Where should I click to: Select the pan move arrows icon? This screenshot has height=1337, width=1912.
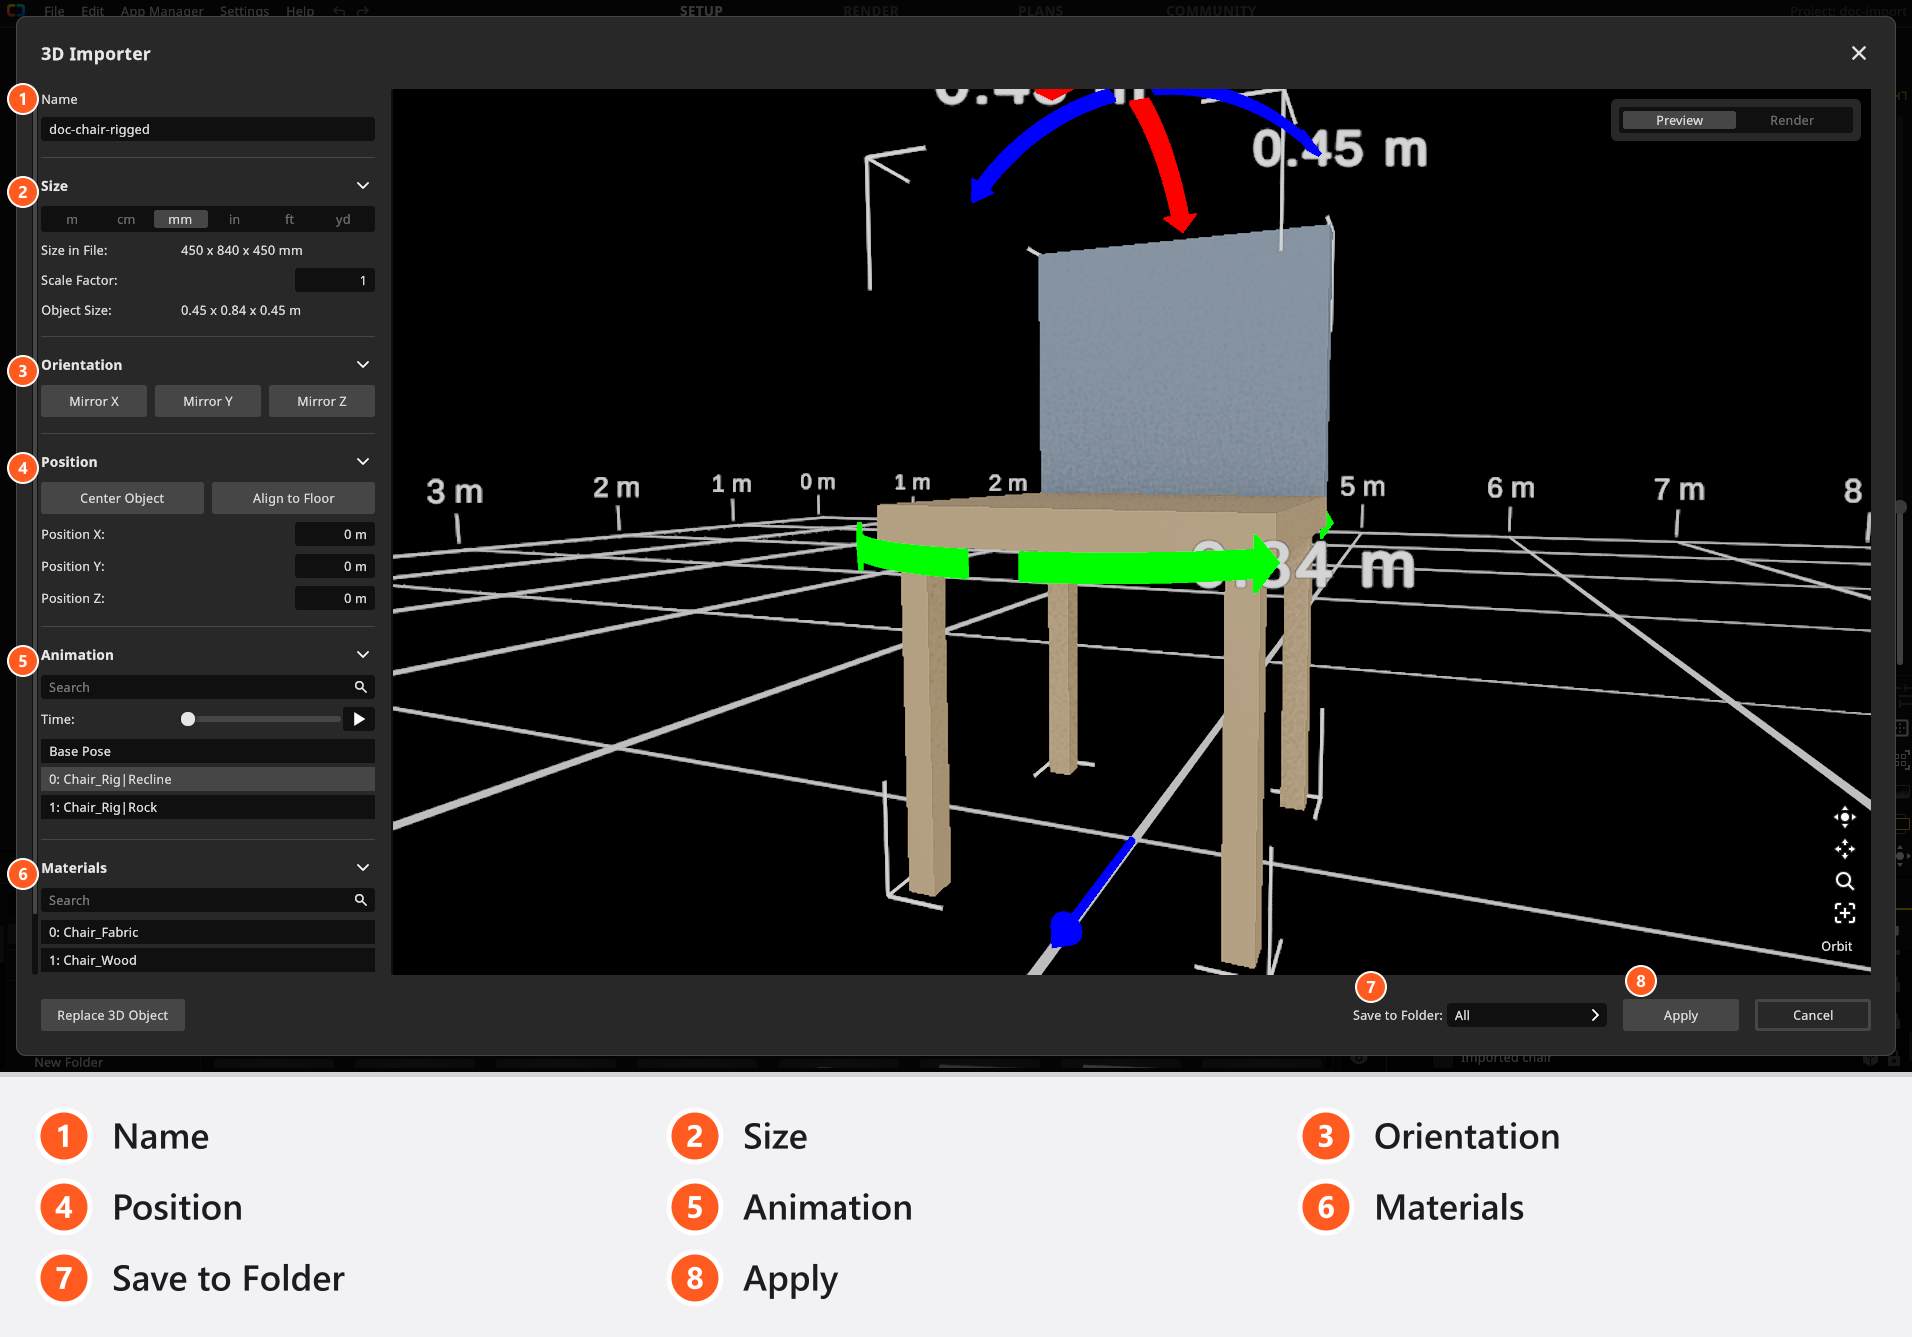point(1844,849)
